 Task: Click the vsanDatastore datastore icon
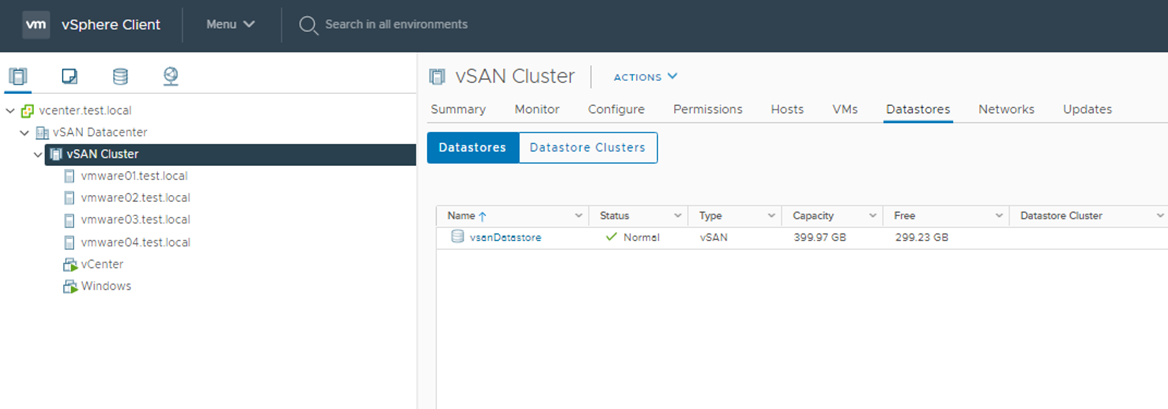pyautogui.click(x=457, y=237)
